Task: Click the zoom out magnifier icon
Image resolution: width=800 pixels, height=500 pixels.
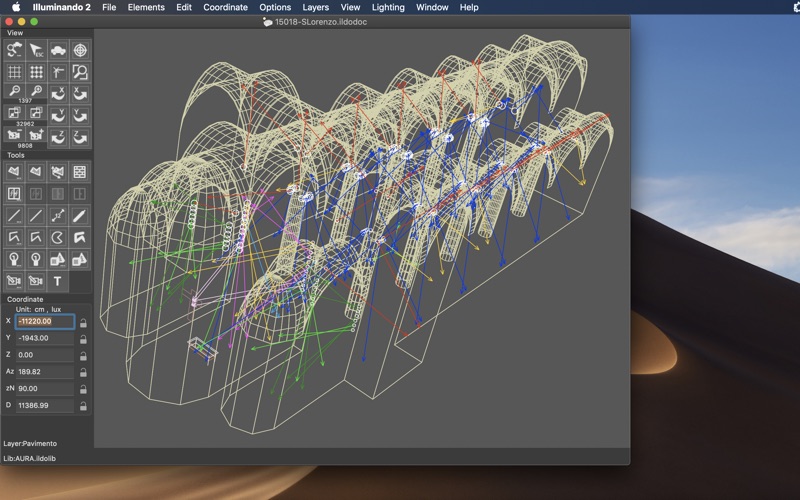Action: coord(14,91)
